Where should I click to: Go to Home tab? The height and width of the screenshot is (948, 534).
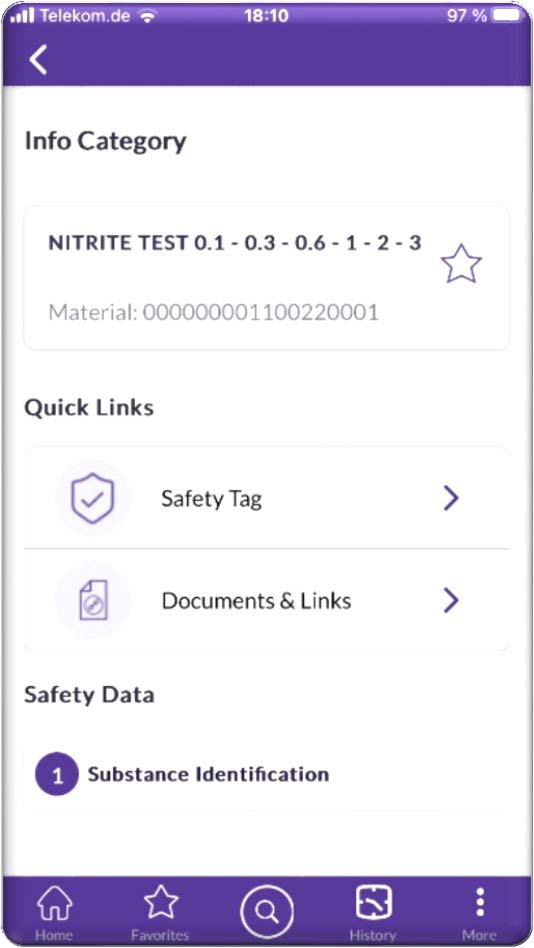54,912
